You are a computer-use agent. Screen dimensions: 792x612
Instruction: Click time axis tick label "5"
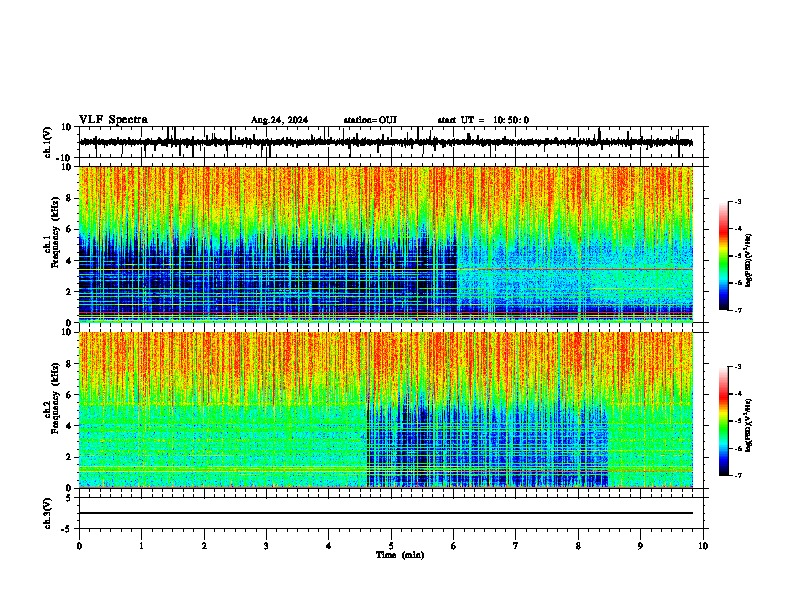391,546
